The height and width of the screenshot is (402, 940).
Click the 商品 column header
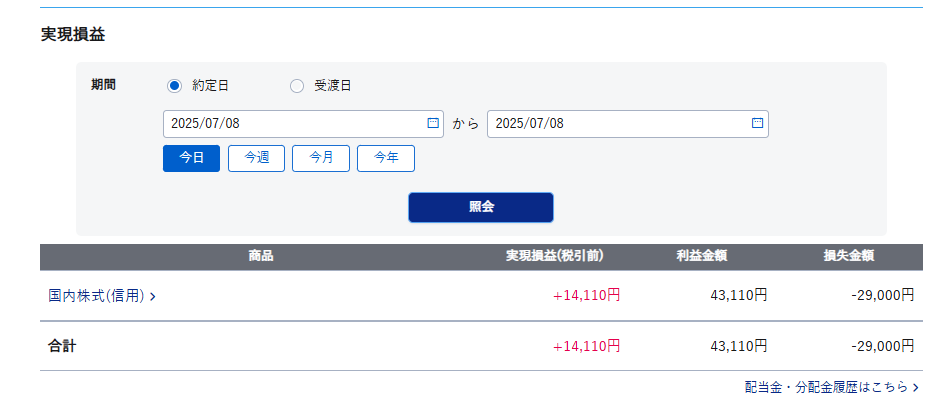[261, 256]
